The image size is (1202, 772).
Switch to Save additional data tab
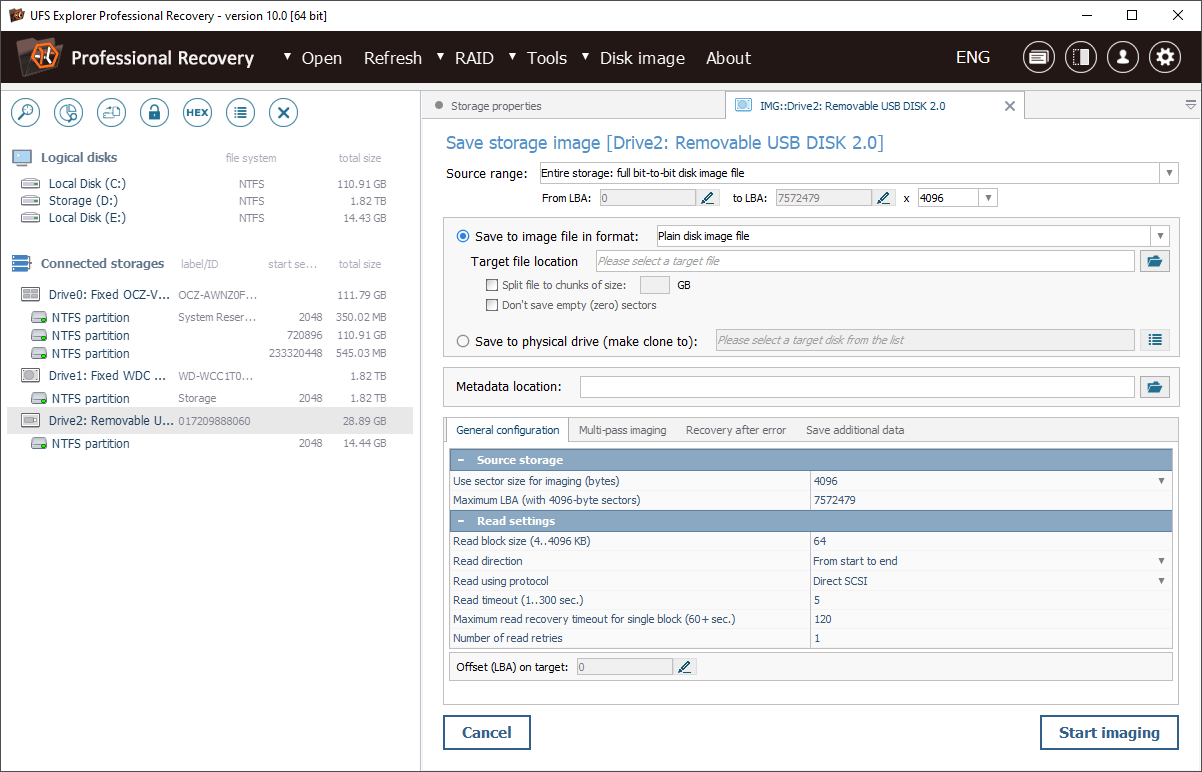[x=855, y=430]
